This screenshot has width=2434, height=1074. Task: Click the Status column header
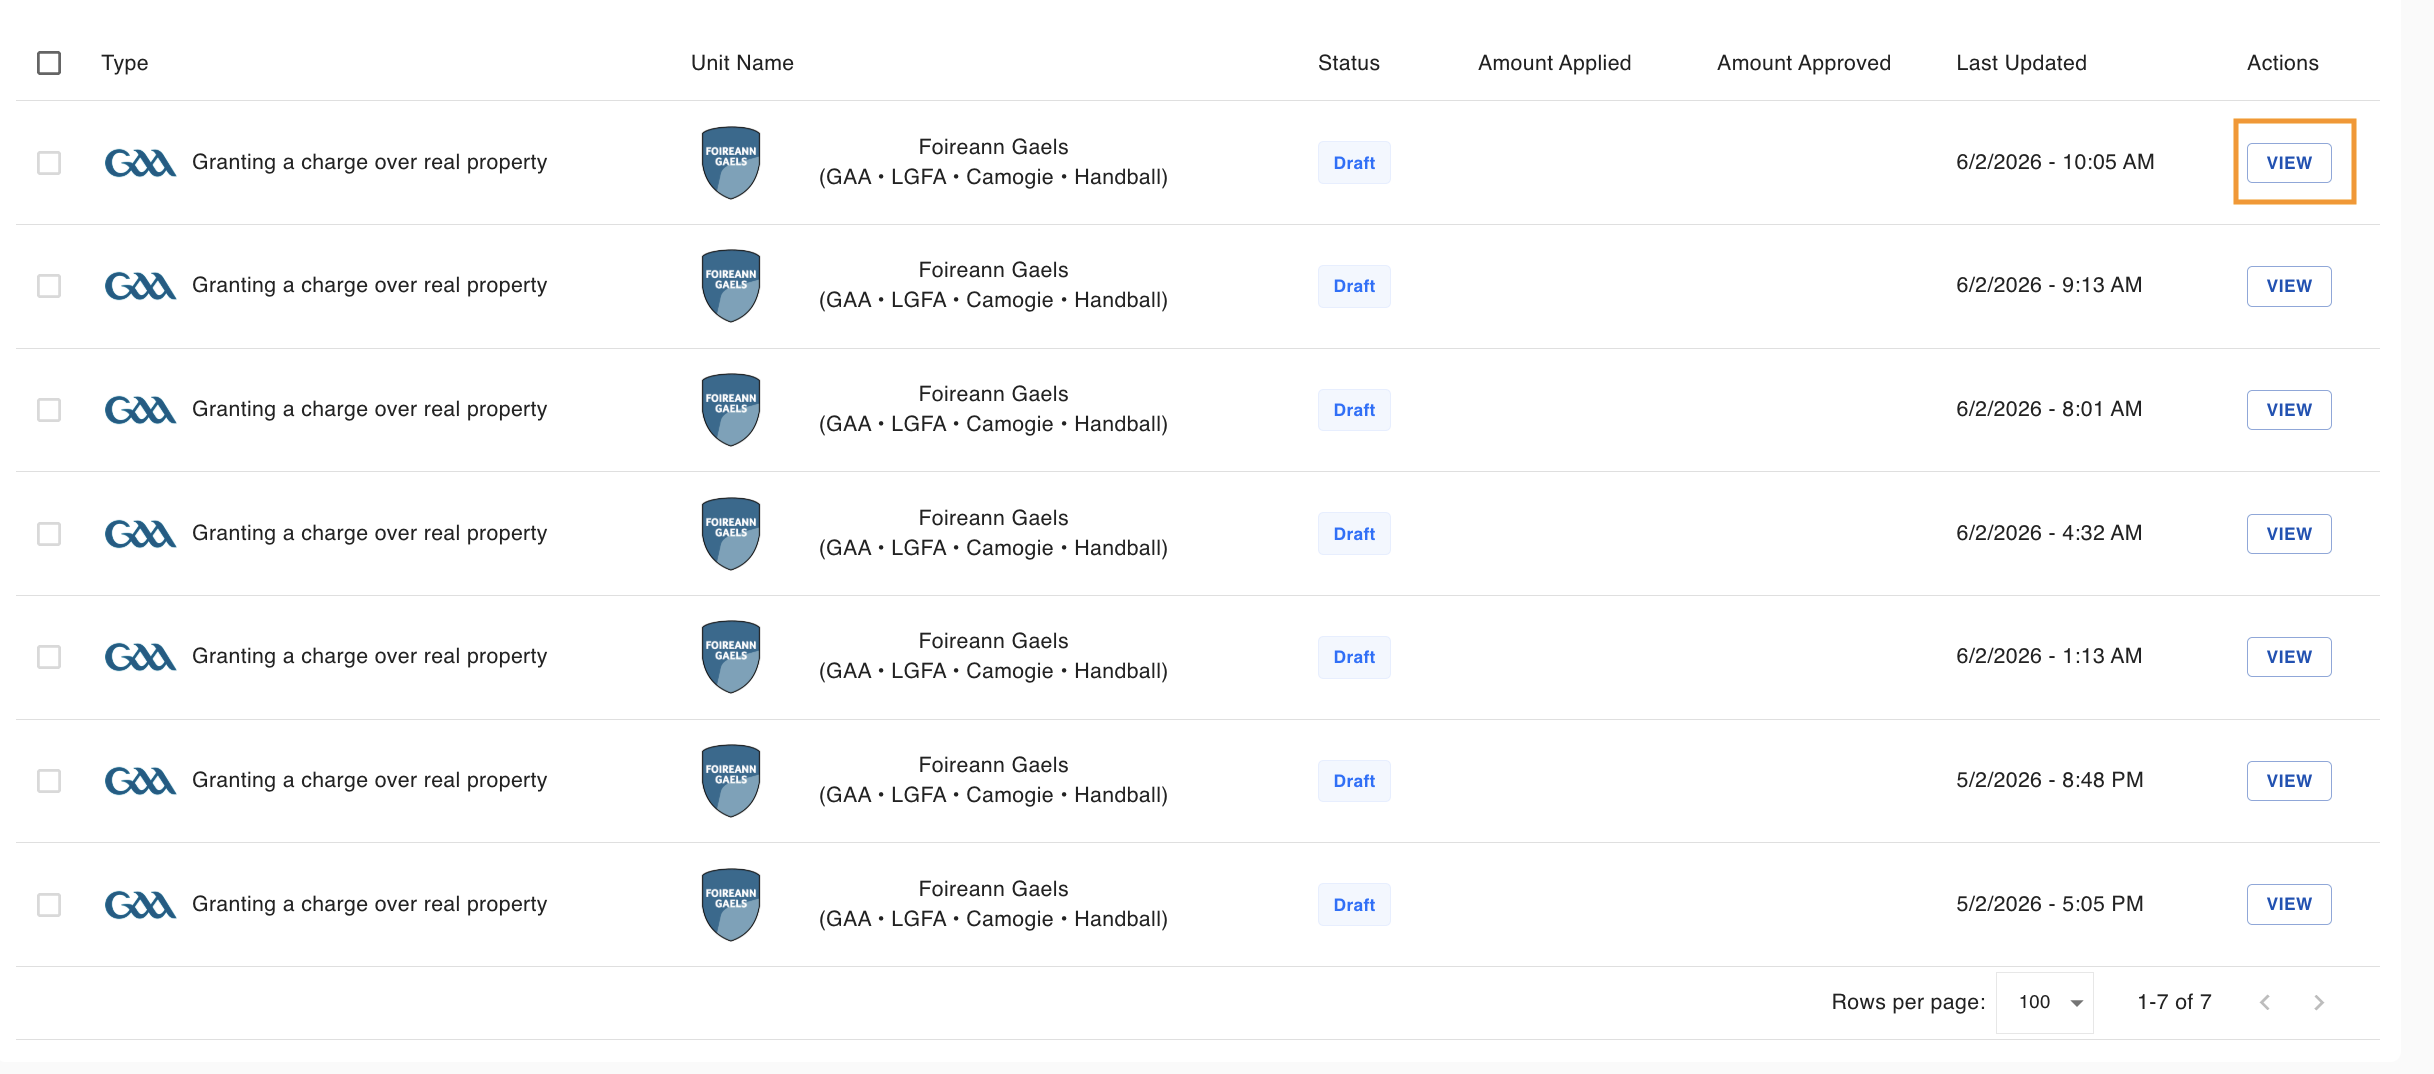1348,63
